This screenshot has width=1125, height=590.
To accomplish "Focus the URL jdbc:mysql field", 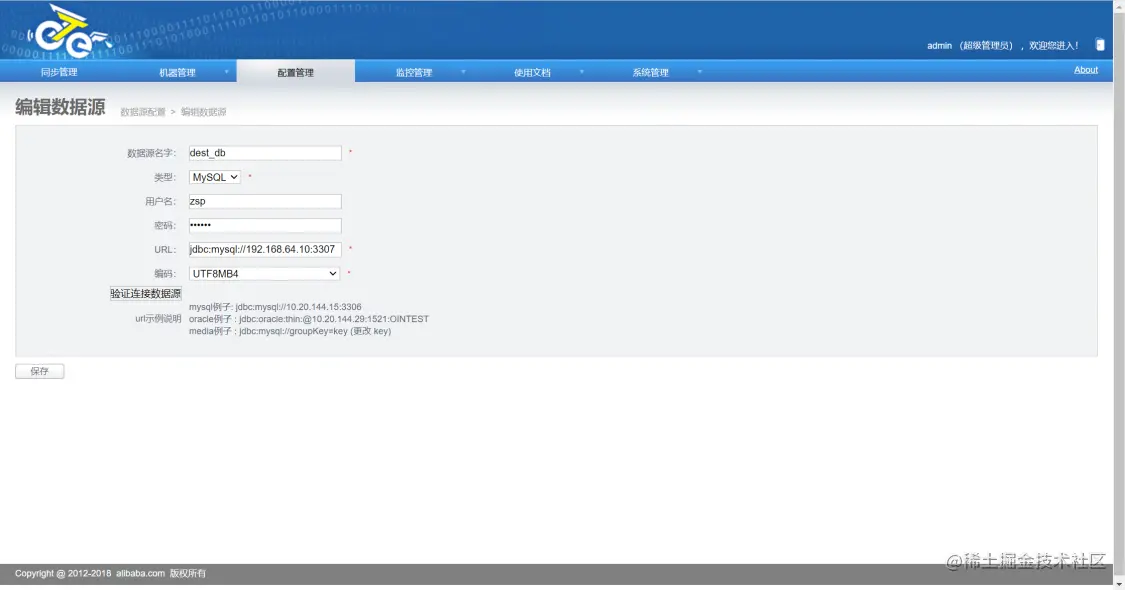I will click(x=265, y=249).
